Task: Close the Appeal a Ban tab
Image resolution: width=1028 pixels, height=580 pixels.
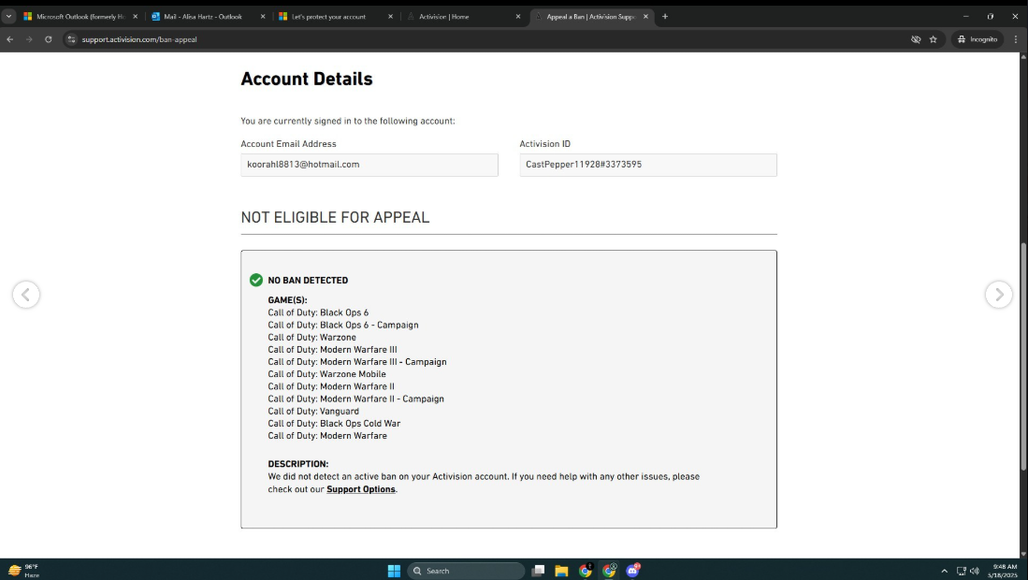Action: [x=646, y=16]
